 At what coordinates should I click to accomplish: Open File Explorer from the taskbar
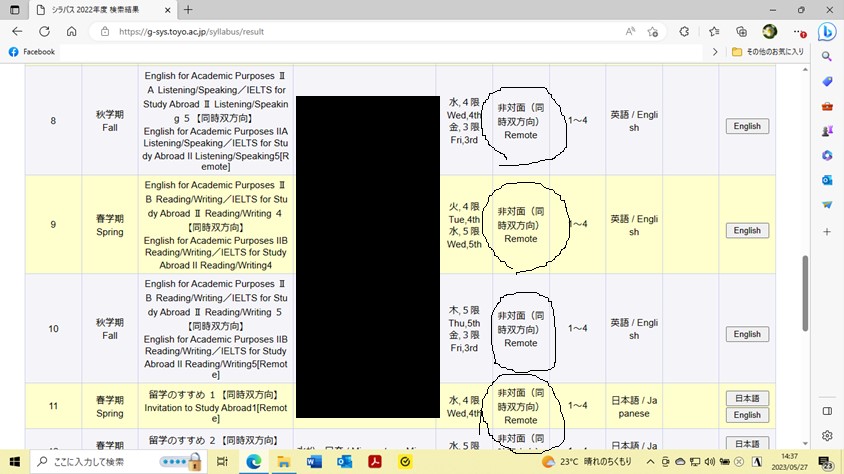coord(284,462)
